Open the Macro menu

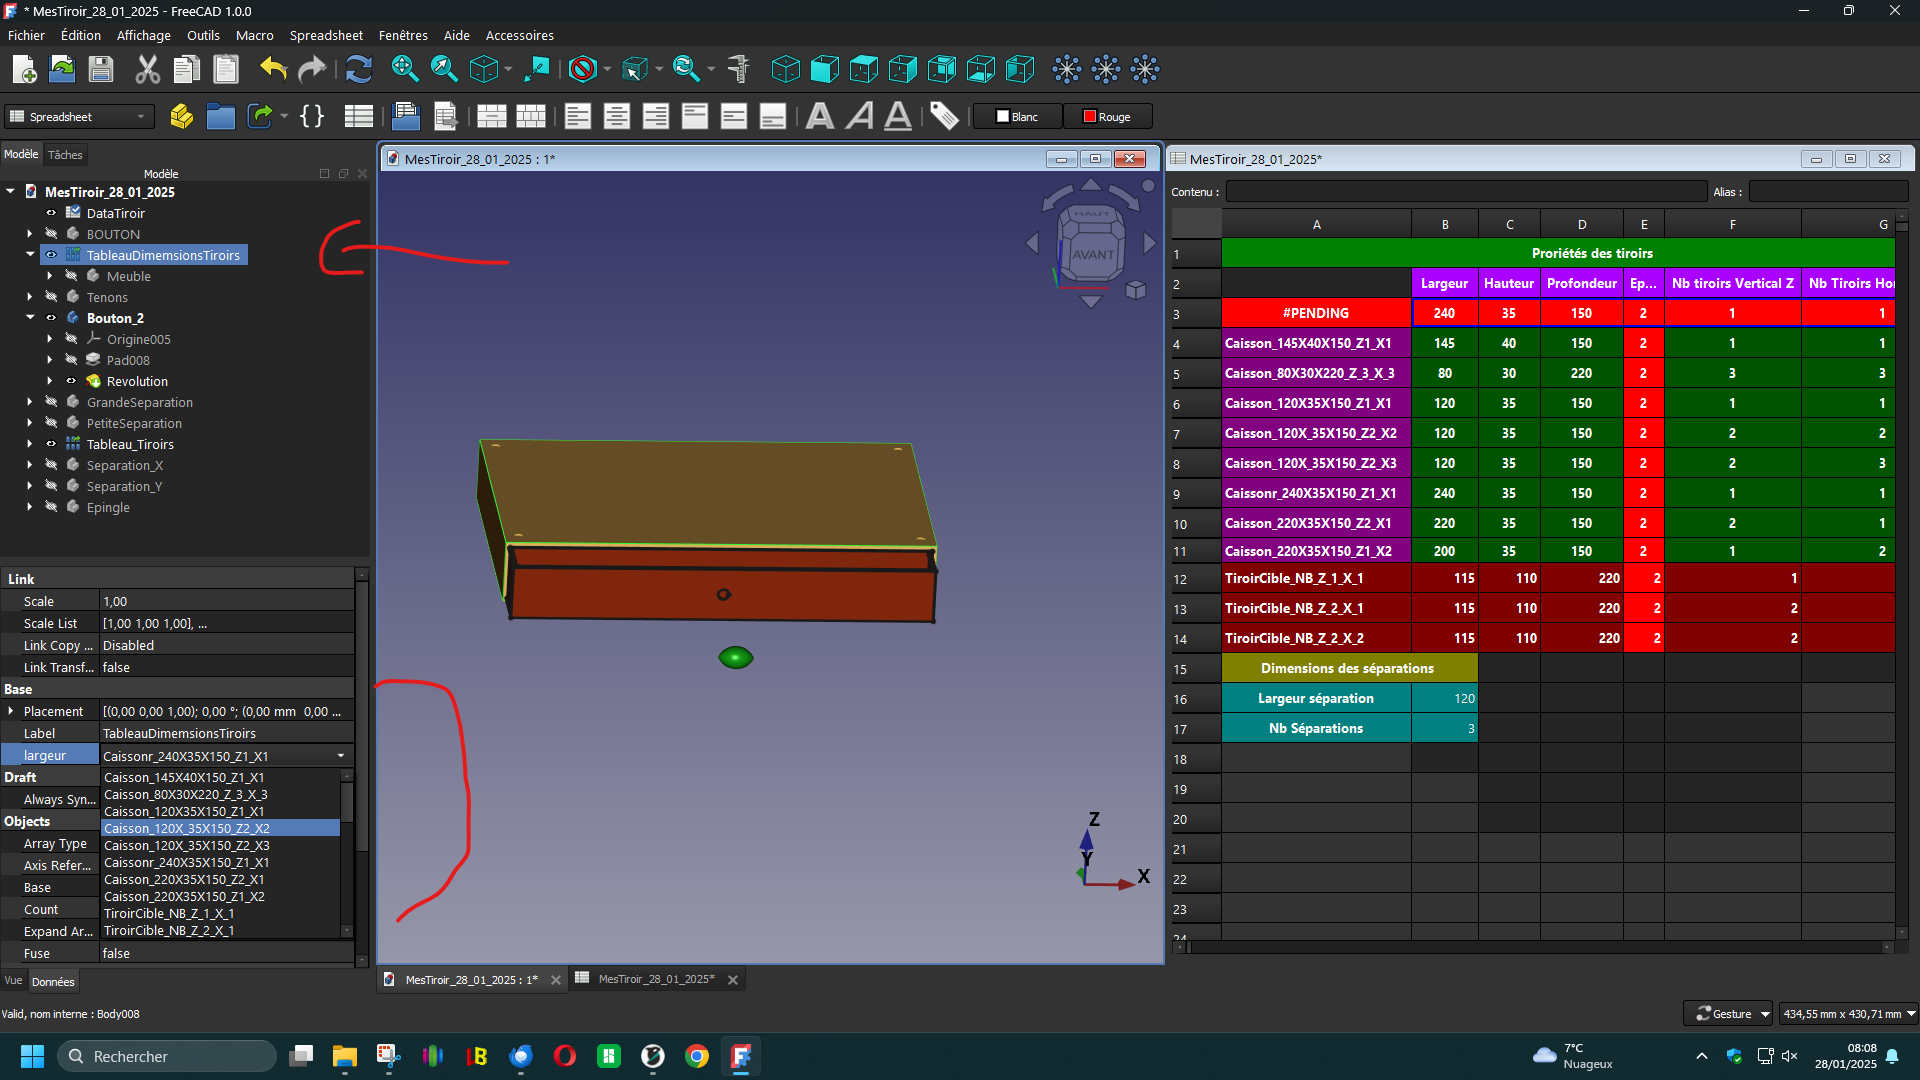(x=254, y=35)
